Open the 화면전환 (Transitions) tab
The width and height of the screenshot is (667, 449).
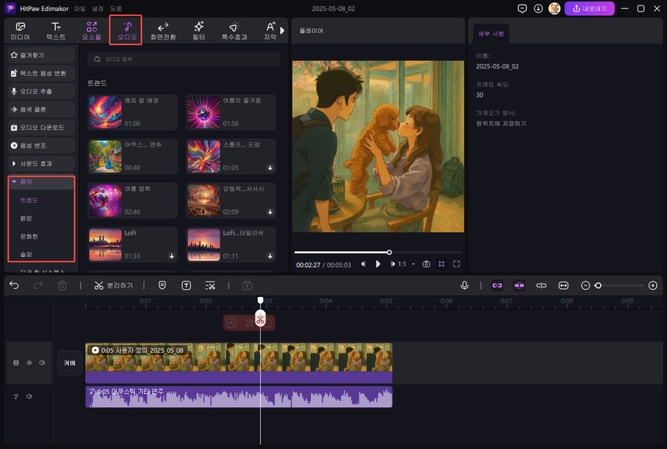coord(163,31)
